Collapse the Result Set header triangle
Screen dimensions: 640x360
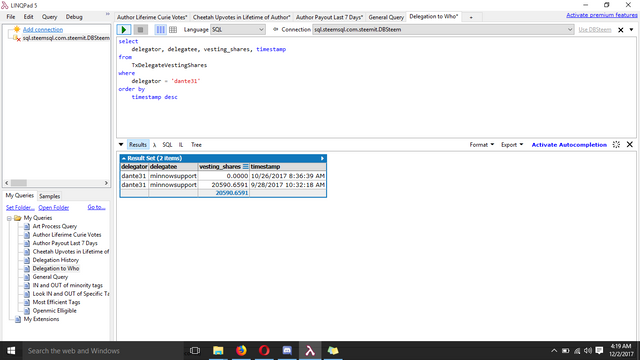(x=123, y=158)
